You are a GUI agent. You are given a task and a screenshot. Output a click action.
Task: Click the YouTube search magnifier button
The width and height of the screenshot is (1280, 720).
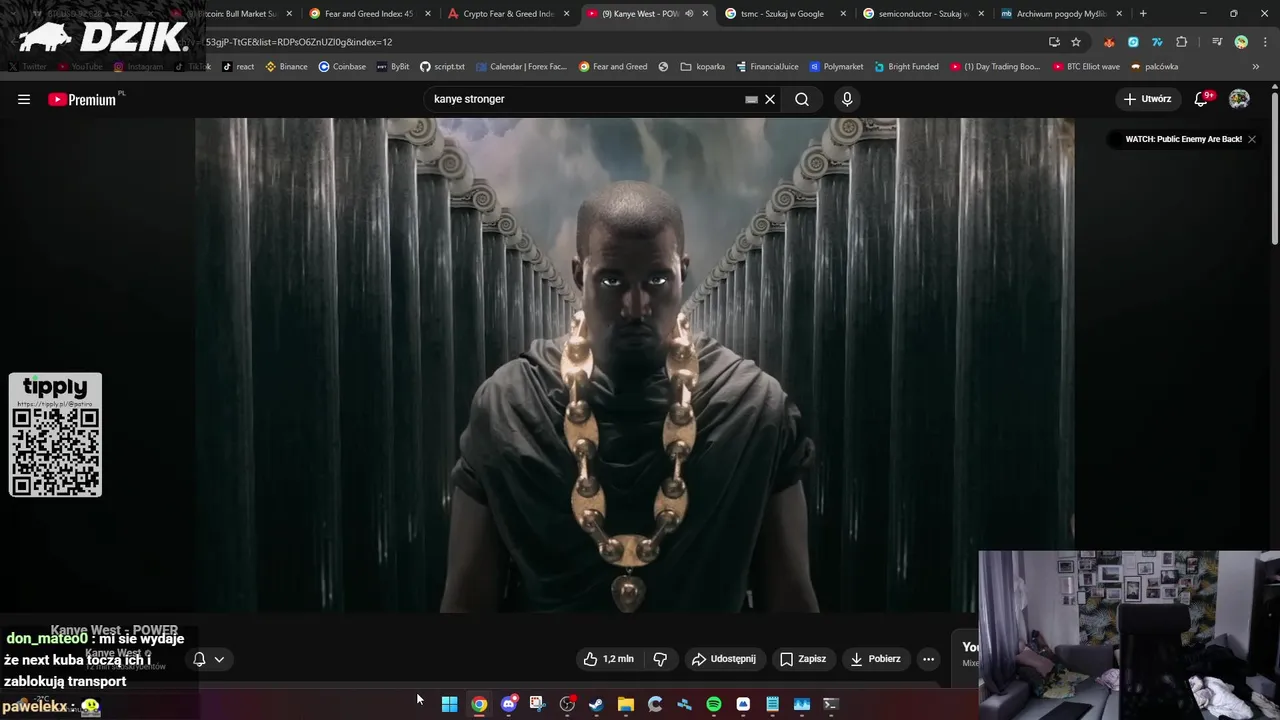(x=802, y=99)
